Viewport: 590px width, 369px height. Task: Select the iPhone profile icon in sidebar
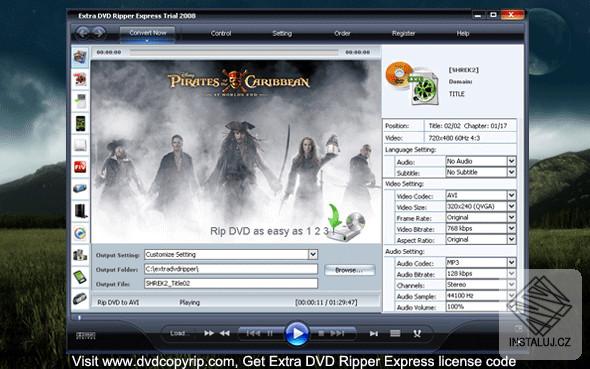80,123
